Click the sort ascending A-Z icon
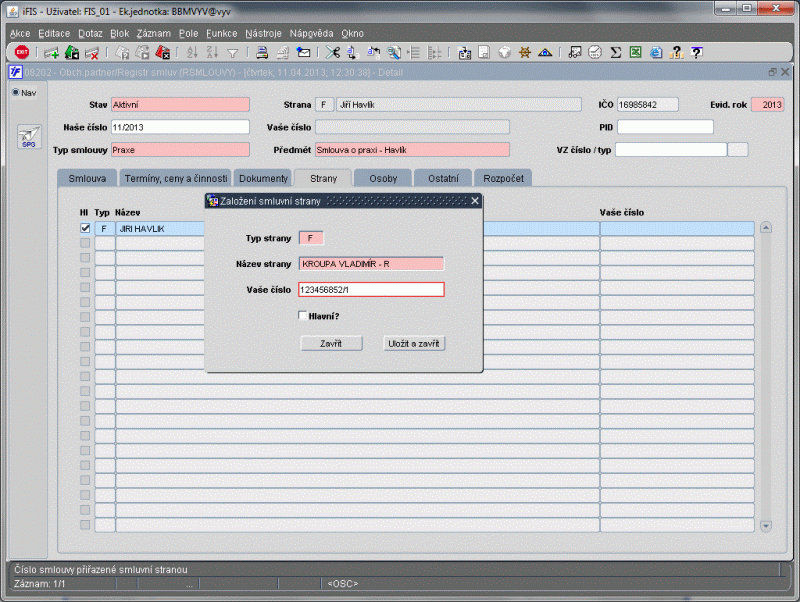The width and height of the screenshot is (800, 602). (x=192, y=52)
